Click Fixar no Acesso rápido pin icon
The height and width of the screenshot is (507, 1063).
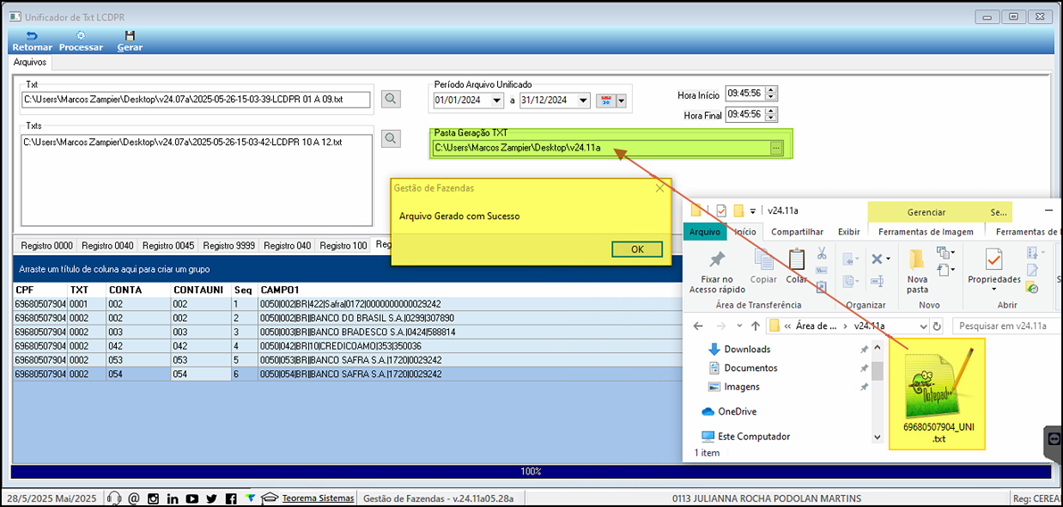(x=717, y=260)
